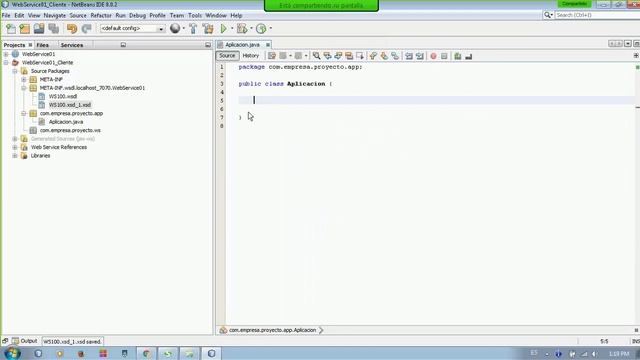Image resolution: width=640 pixels, height=360 pixels.
Task: Close the Aplicacion.java editor tab
Action: tap(268, 45)
